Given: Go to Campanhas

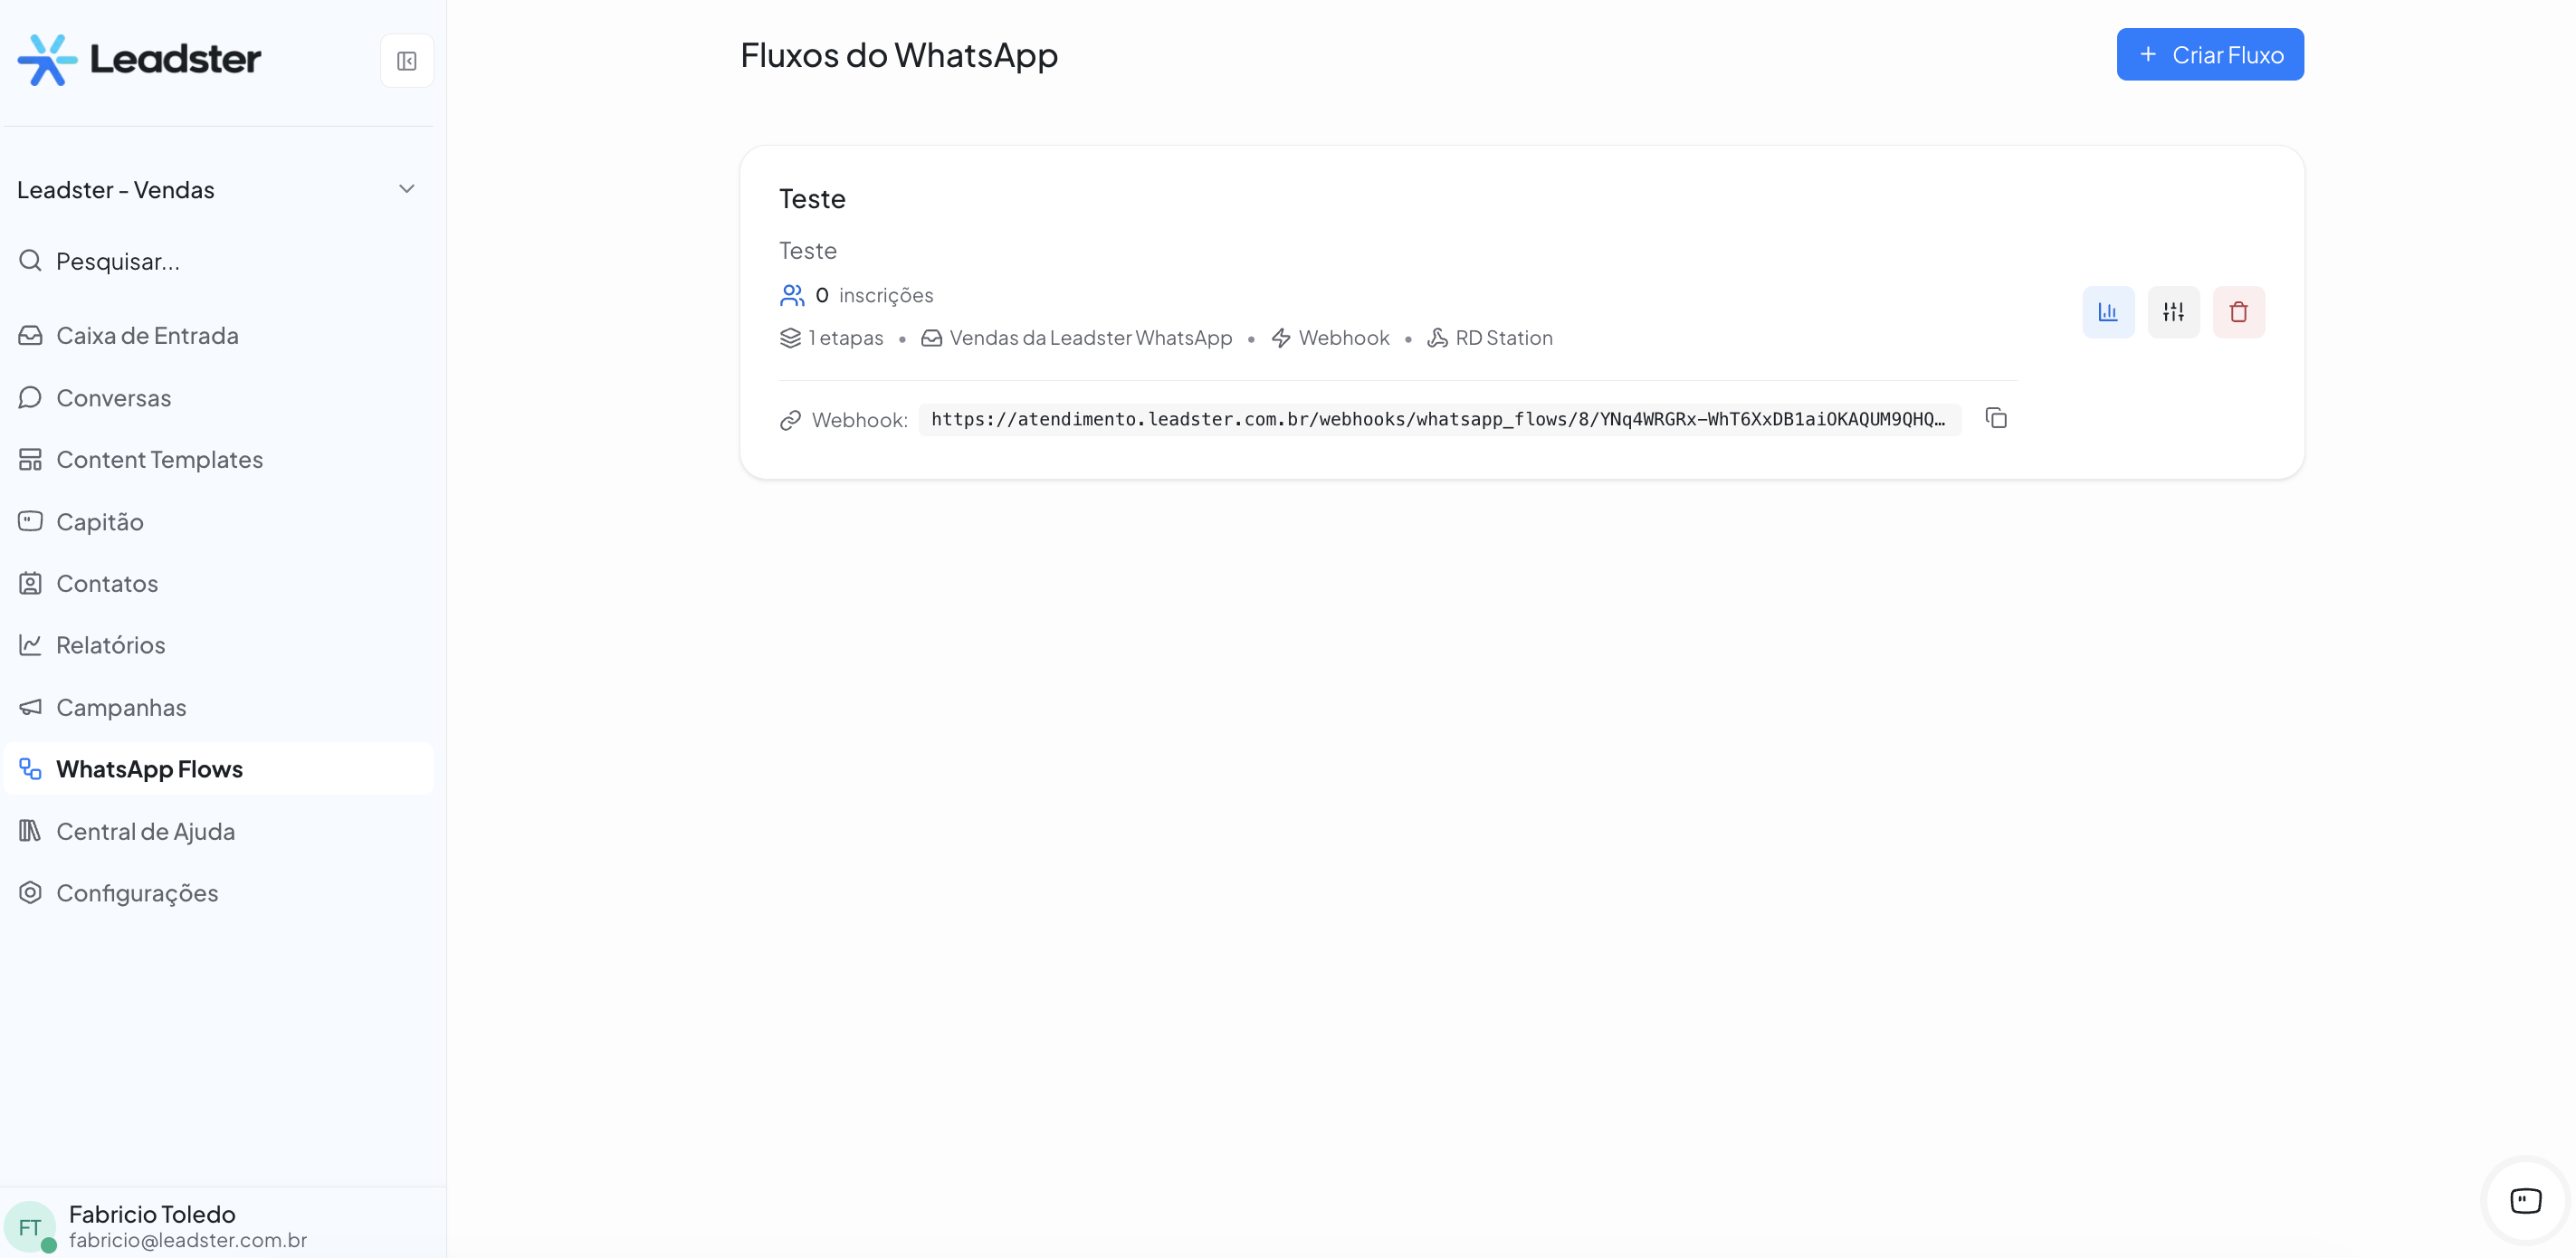Looking at the screenshot, I should [121, 708].
